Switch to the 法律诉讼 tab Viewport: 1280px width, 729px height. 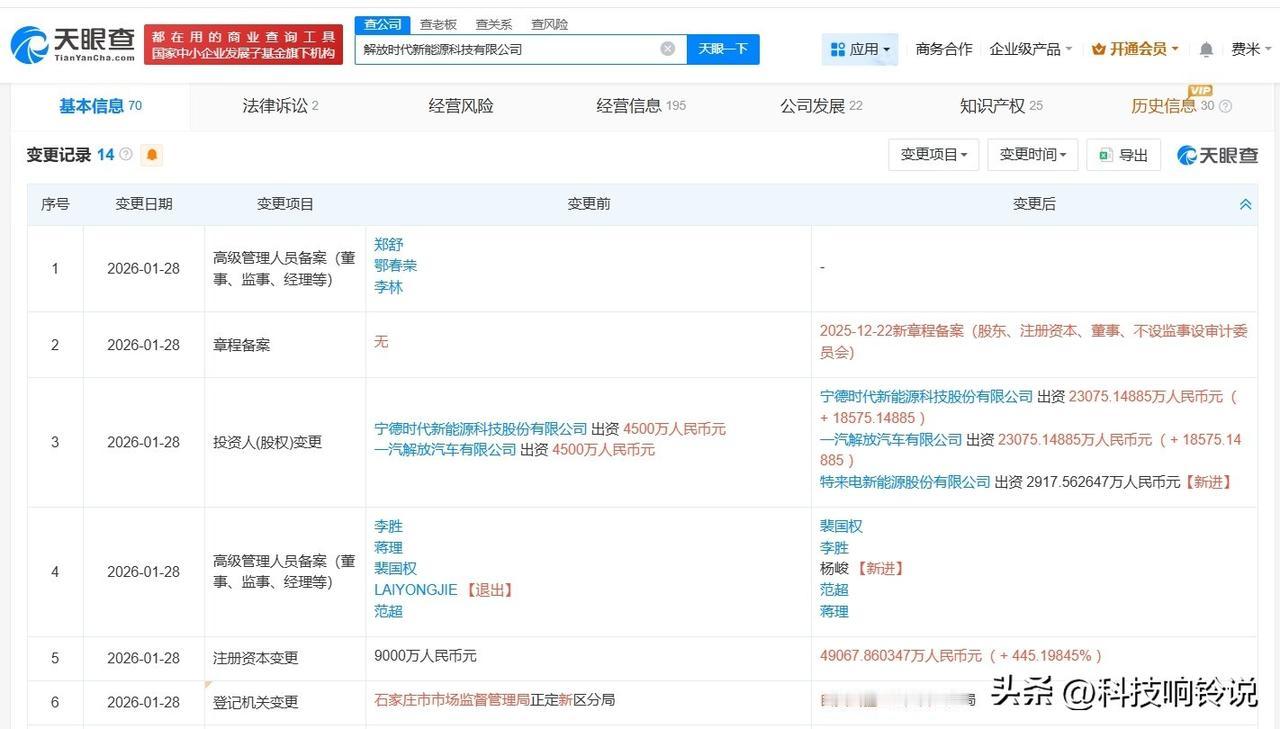pos(276,105)
